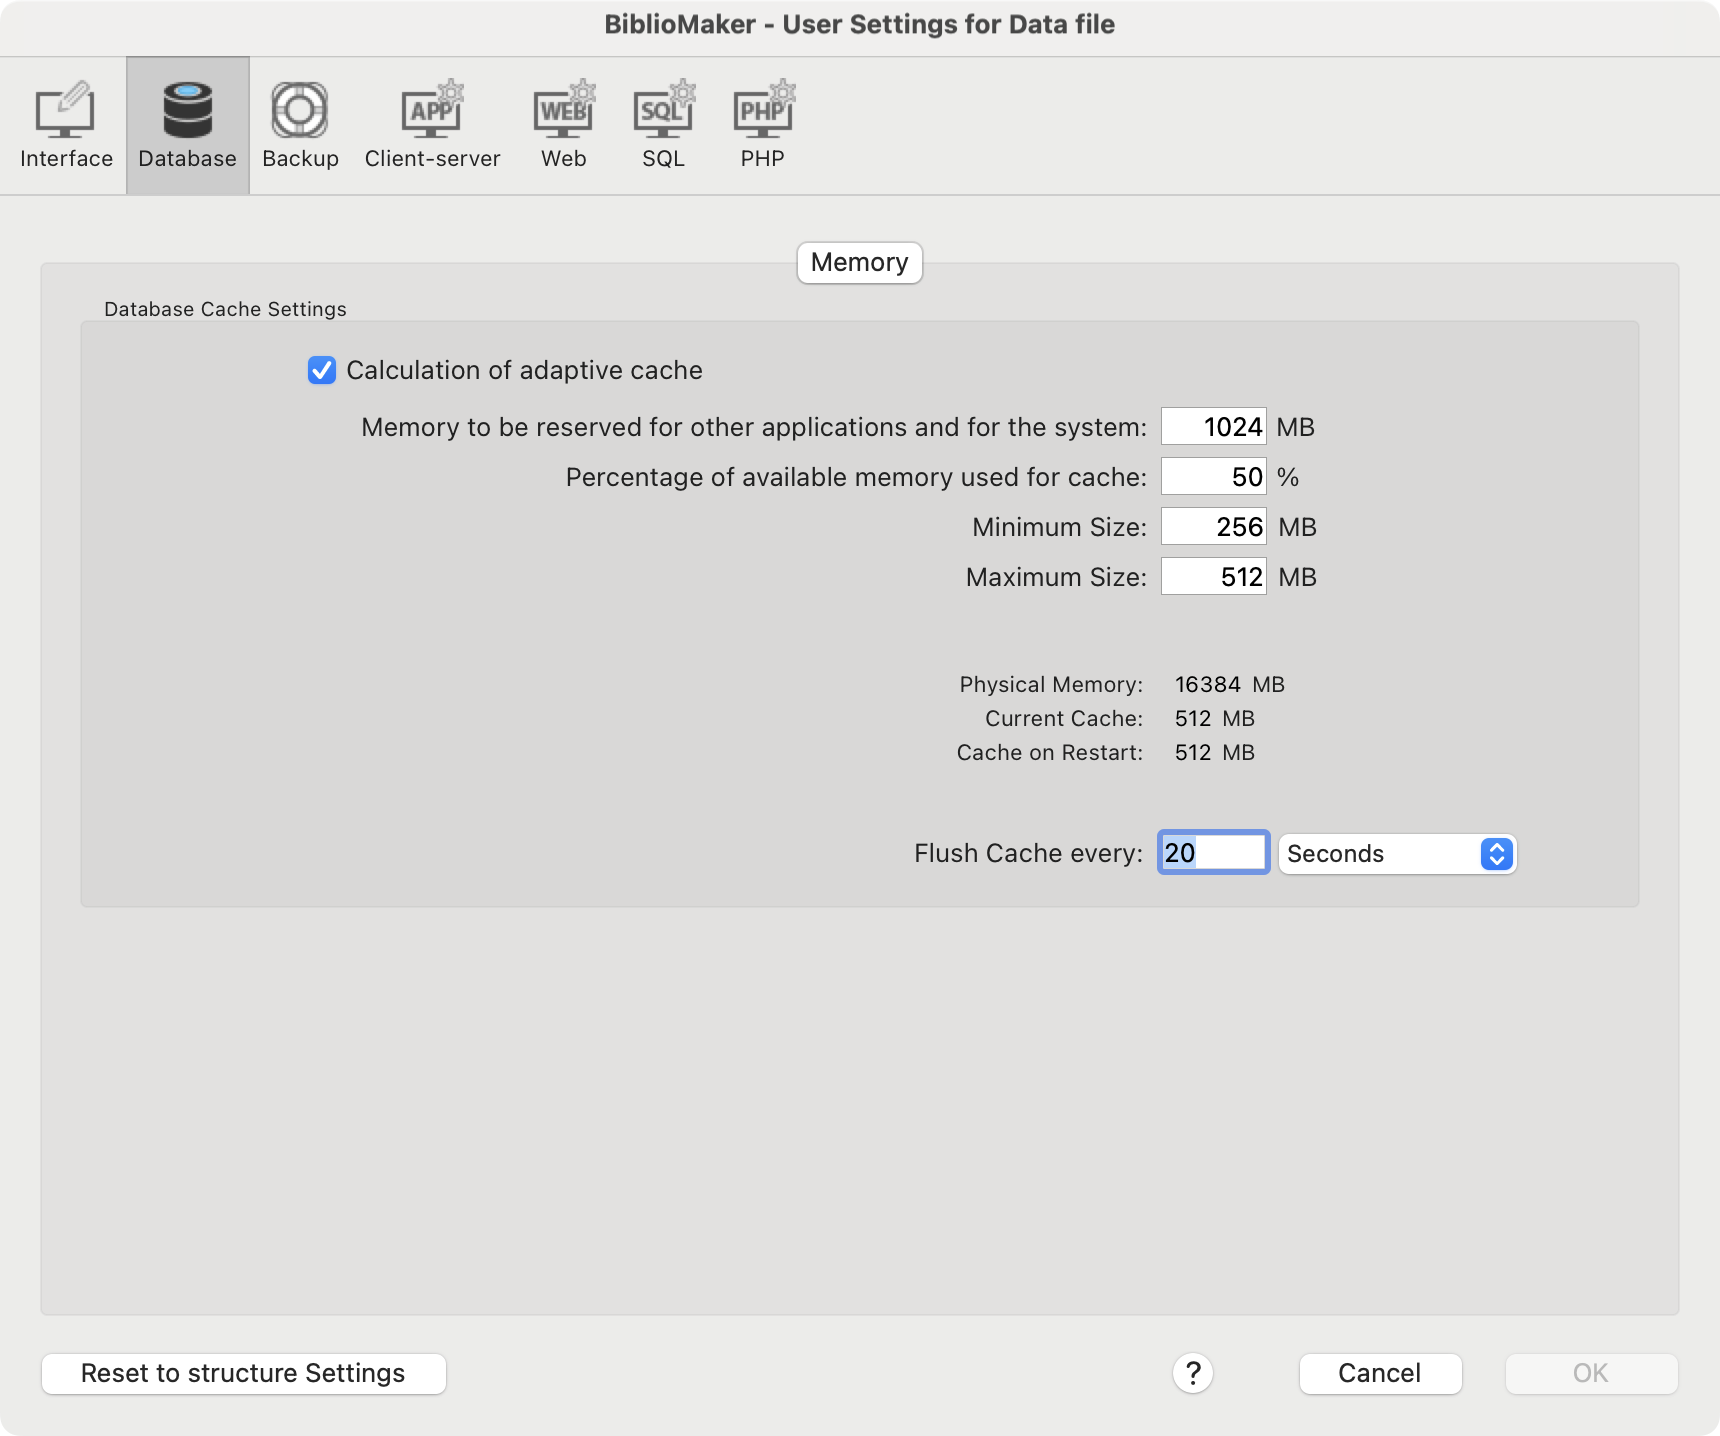This screenshot has height=1436, width=1720.
Task: Click the Database Cache Settings heading
Action: pyautogui.click(x=225, y=309)
